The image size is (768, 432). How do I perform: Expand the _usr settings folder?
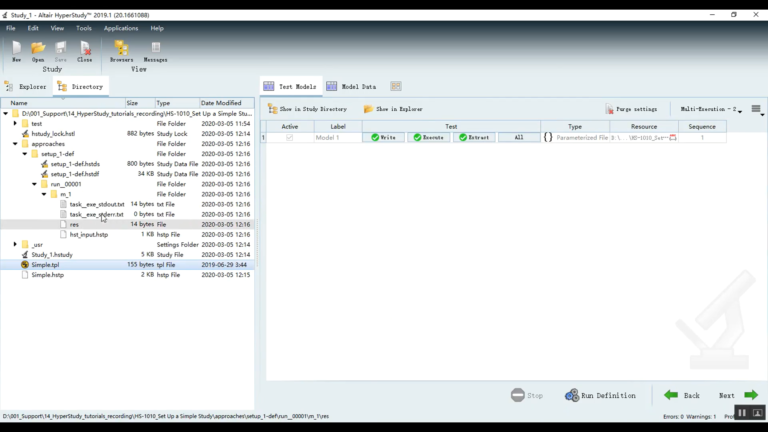15,244
